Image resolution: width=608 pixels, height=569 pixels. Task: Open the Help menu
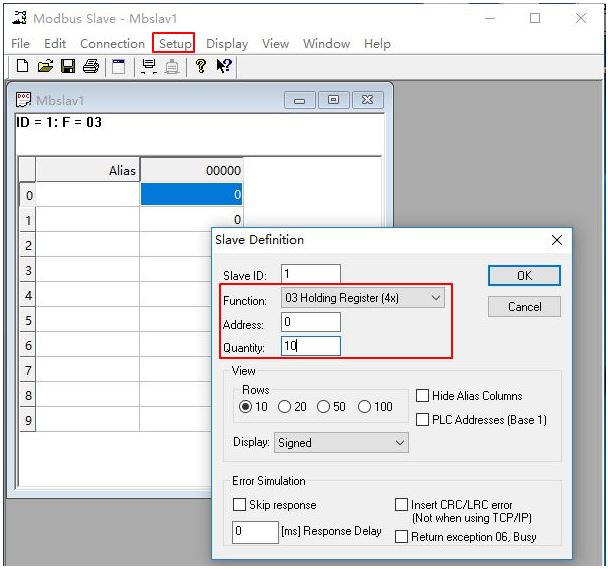(x=377, y=43)
